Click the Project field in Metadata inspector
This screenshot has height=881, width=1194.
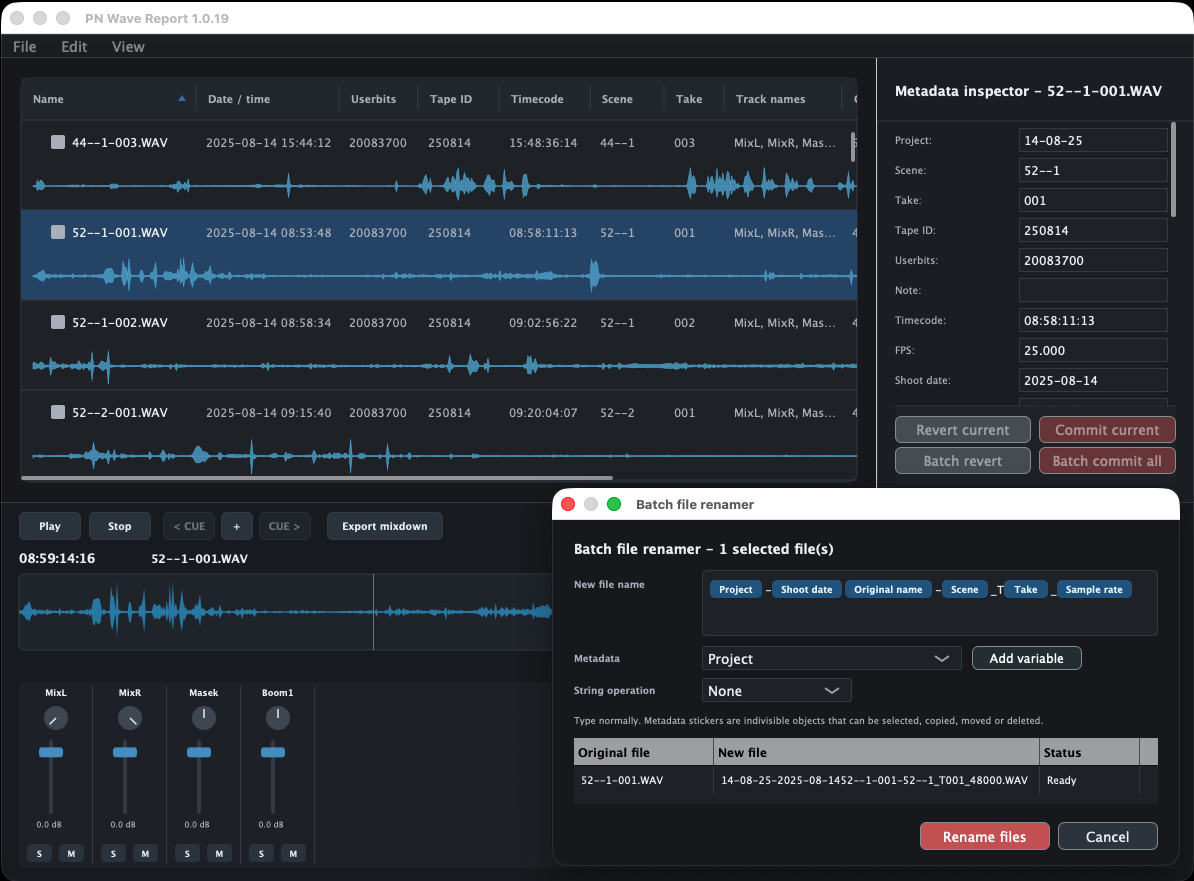click(1093, 140)
